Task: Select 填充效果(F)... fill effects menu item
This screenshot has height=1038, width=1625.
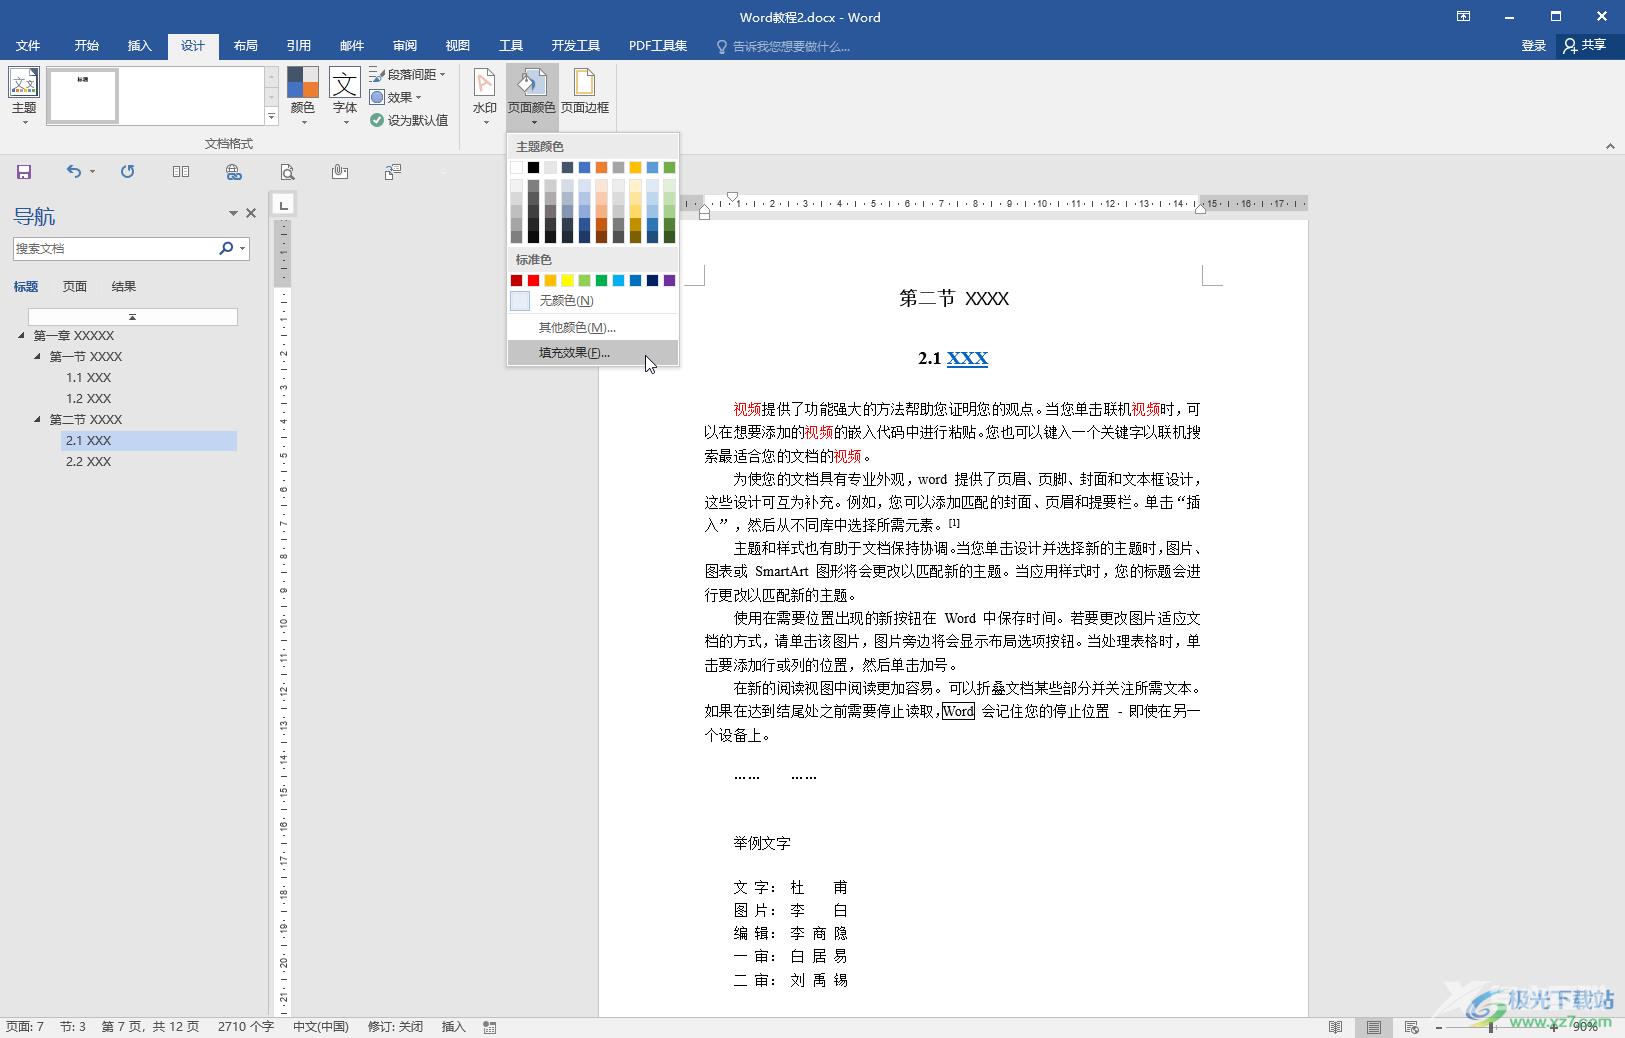Action: point(593,353)
